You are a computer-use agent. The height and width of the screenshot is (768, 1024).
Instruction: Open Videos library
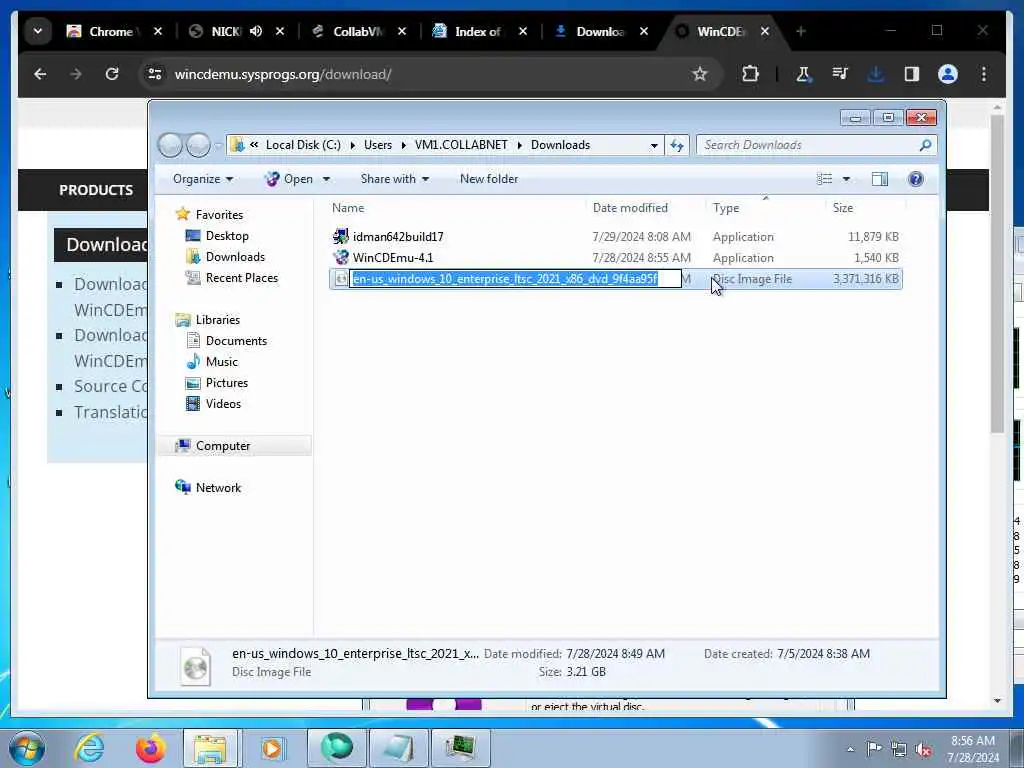tap(223, 404)
